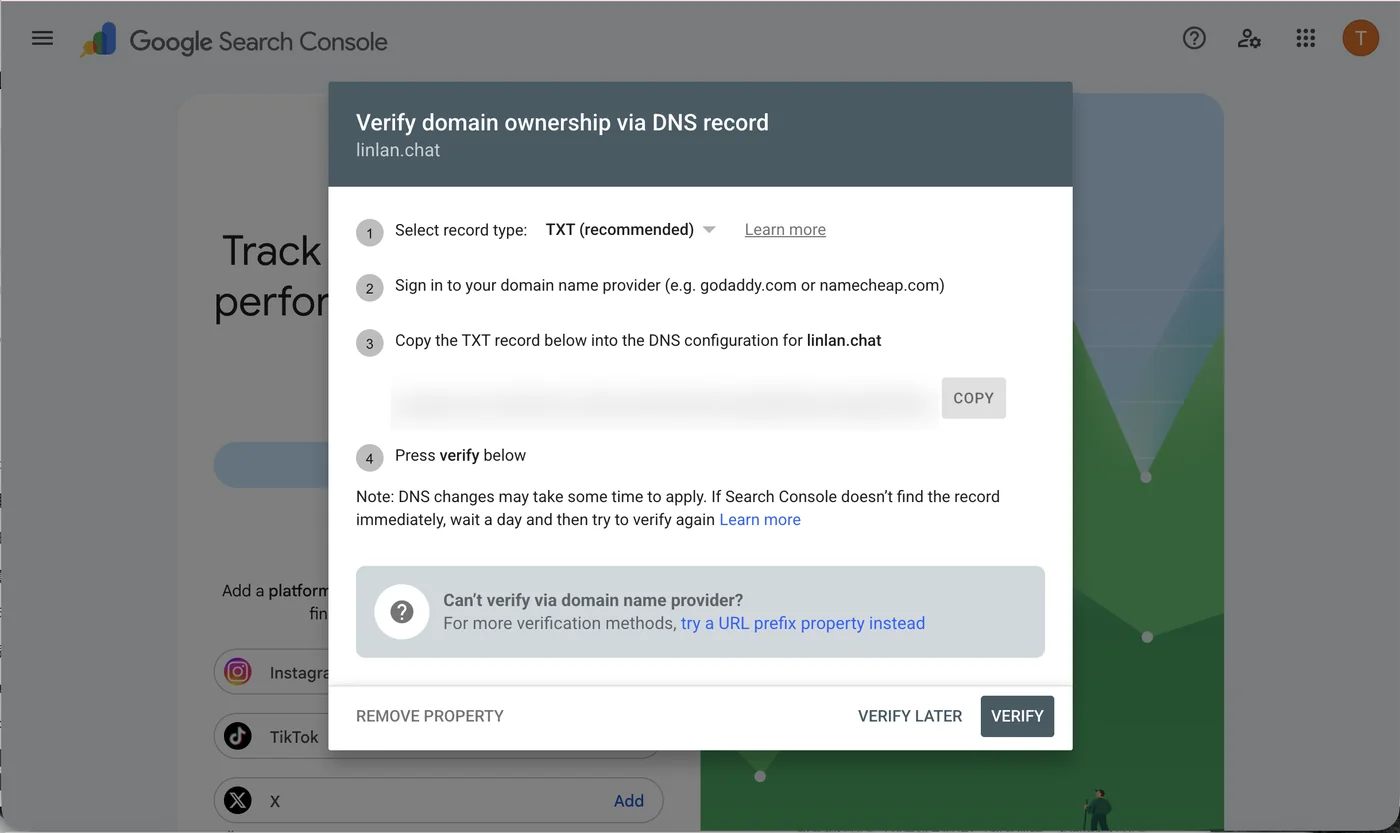Open the hamburger main menu
Viewport: 1400px width, 833px height.
[x=42, y=39]
